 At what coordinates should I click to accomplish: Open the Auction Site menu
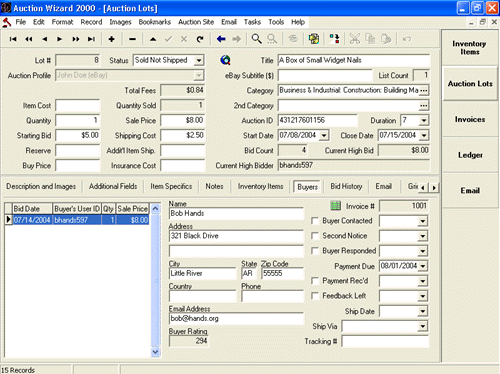(196, 22)
